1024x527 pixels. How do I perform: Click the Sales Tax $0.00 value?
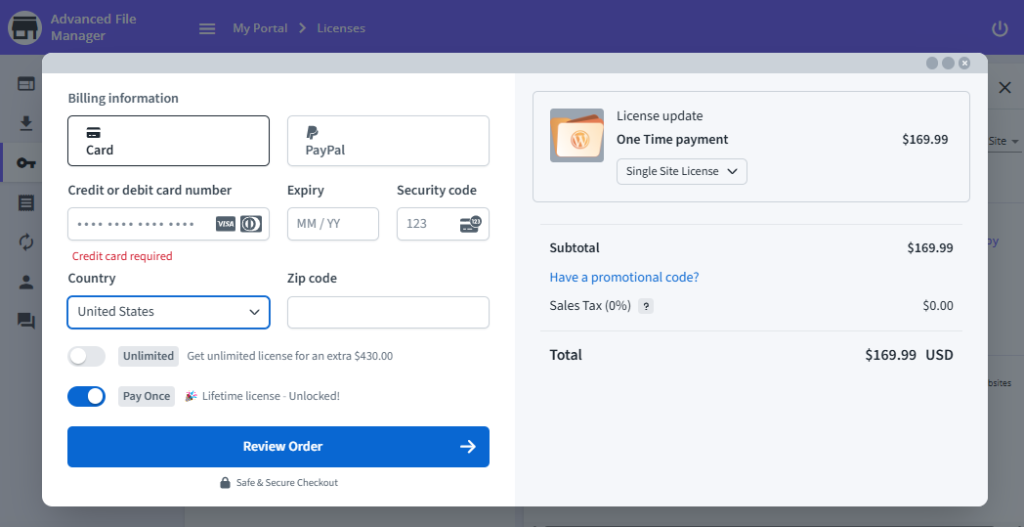(938, 306)
